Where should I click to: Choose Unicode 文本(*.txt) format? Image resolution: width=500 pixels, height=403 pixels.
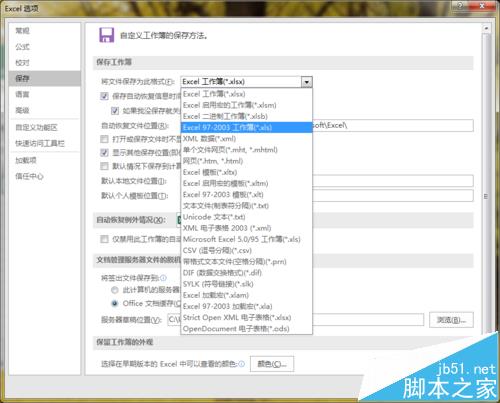247,217
